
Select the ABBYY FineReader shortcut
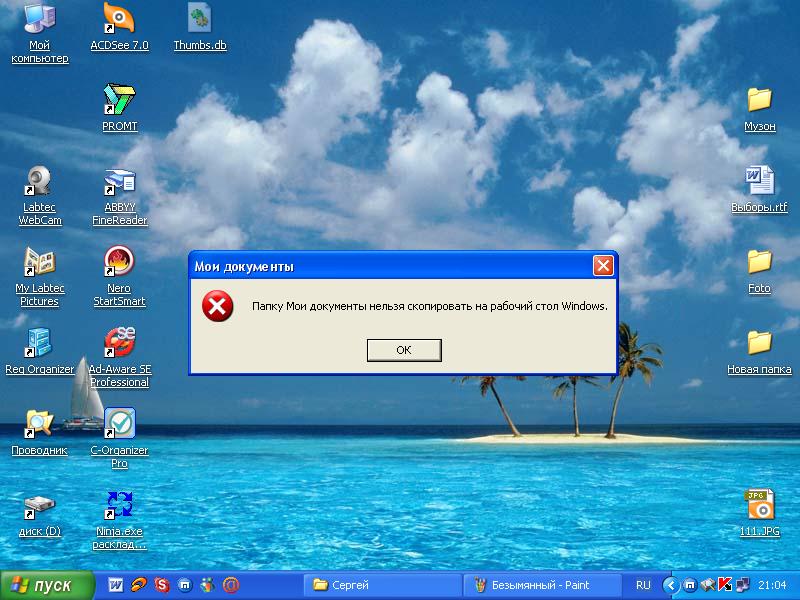point(119,196)
